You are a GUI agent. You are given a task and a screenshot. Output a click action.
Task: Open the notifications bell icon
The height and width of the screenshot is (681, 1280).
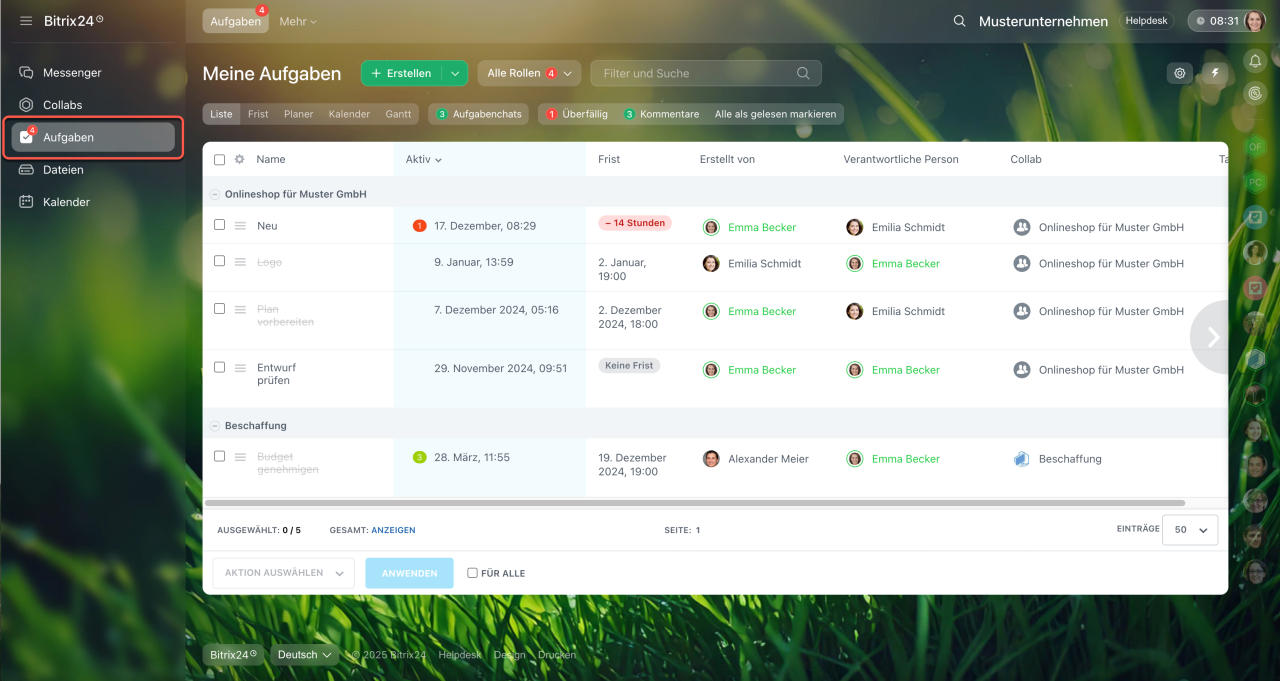tap(1255, 62)
